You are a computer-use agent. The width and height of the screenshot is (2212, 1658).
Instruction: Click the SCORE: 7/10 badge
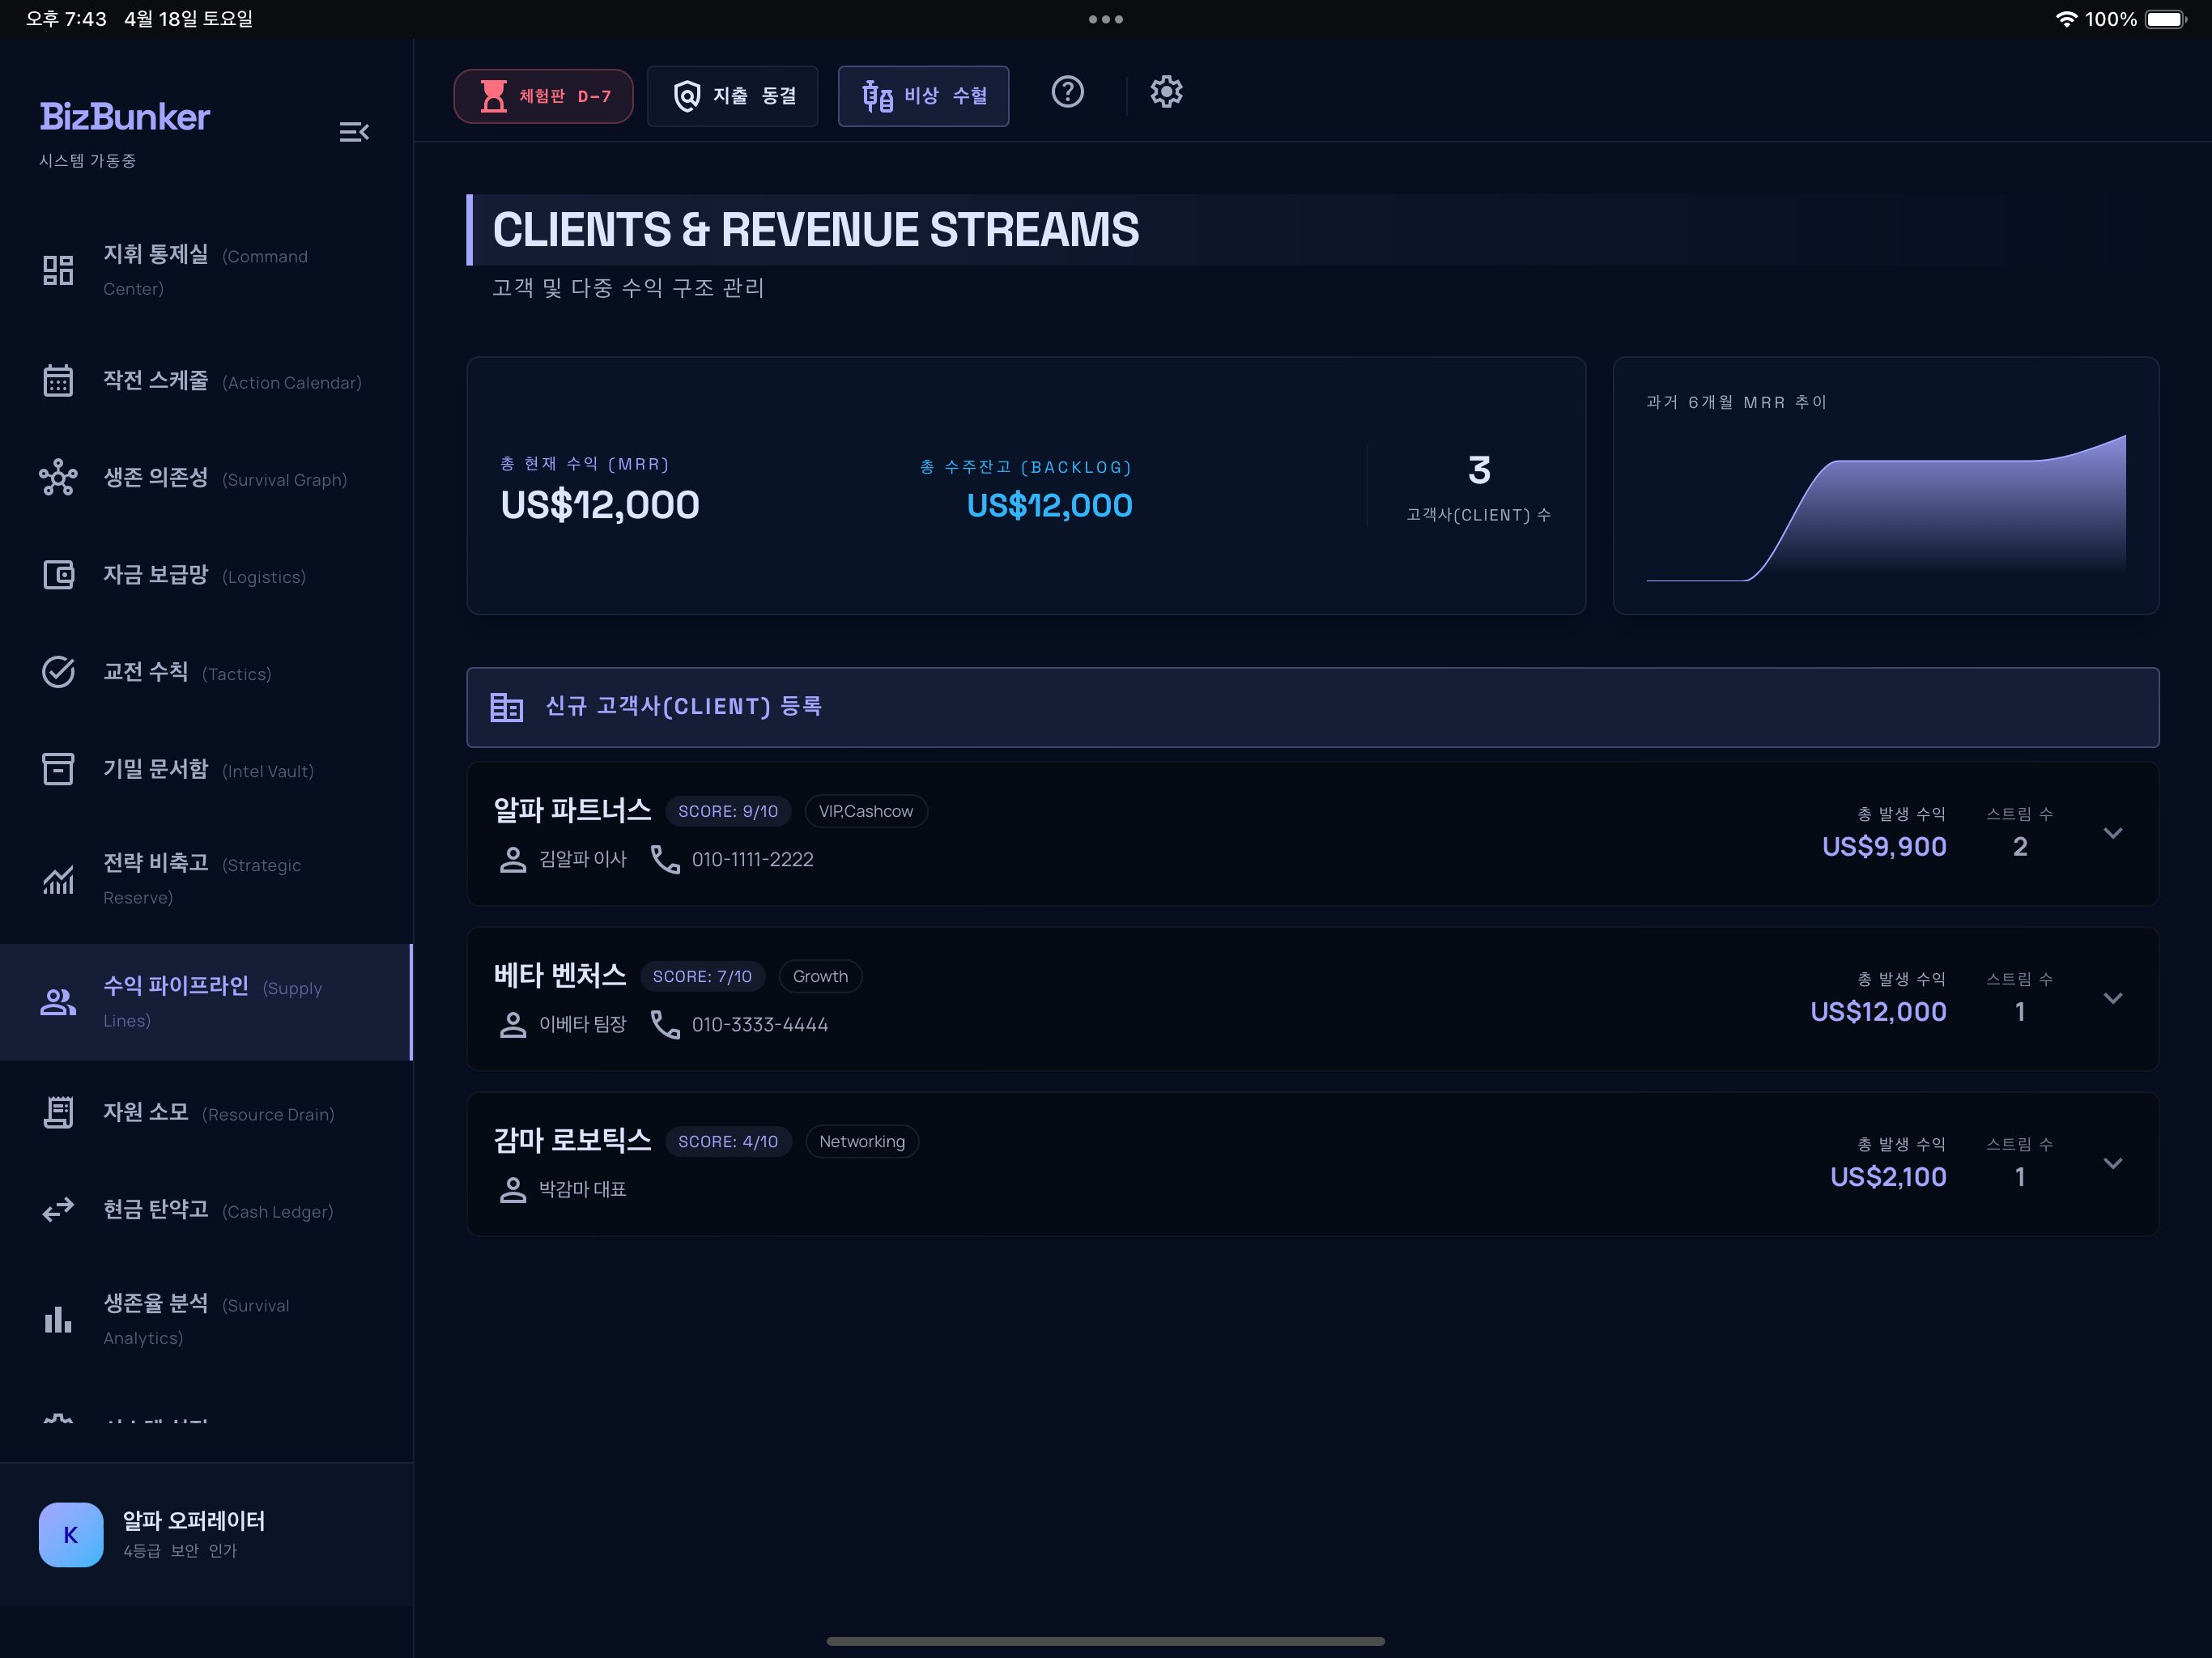coord(702,976)
